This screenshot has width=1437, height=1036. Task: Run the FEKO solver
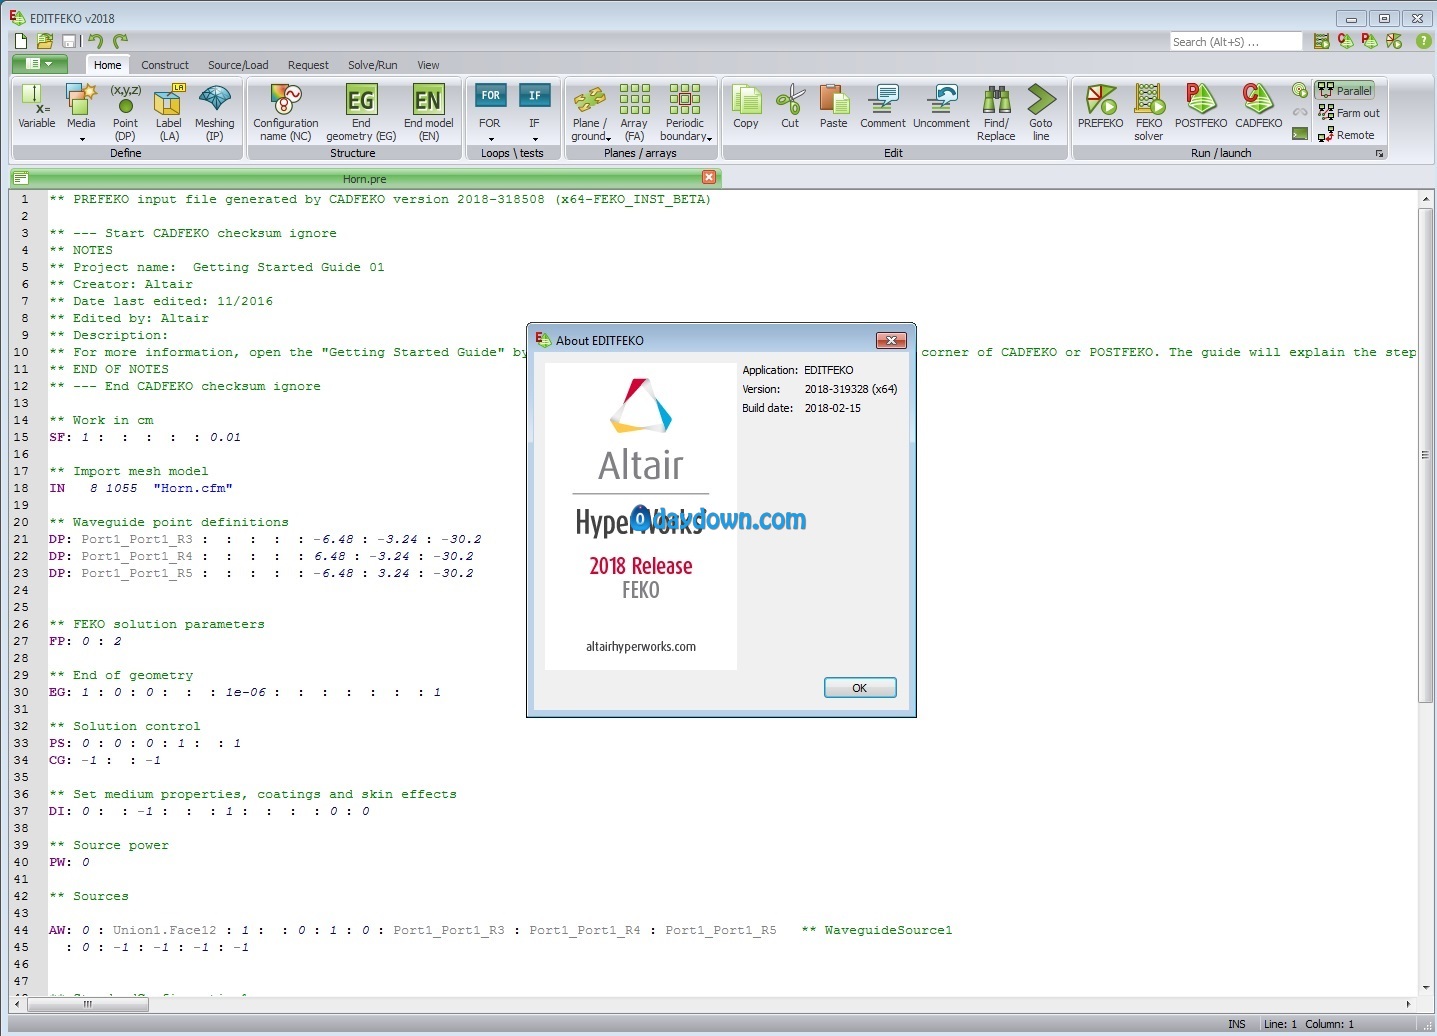tap(1148, 108)
